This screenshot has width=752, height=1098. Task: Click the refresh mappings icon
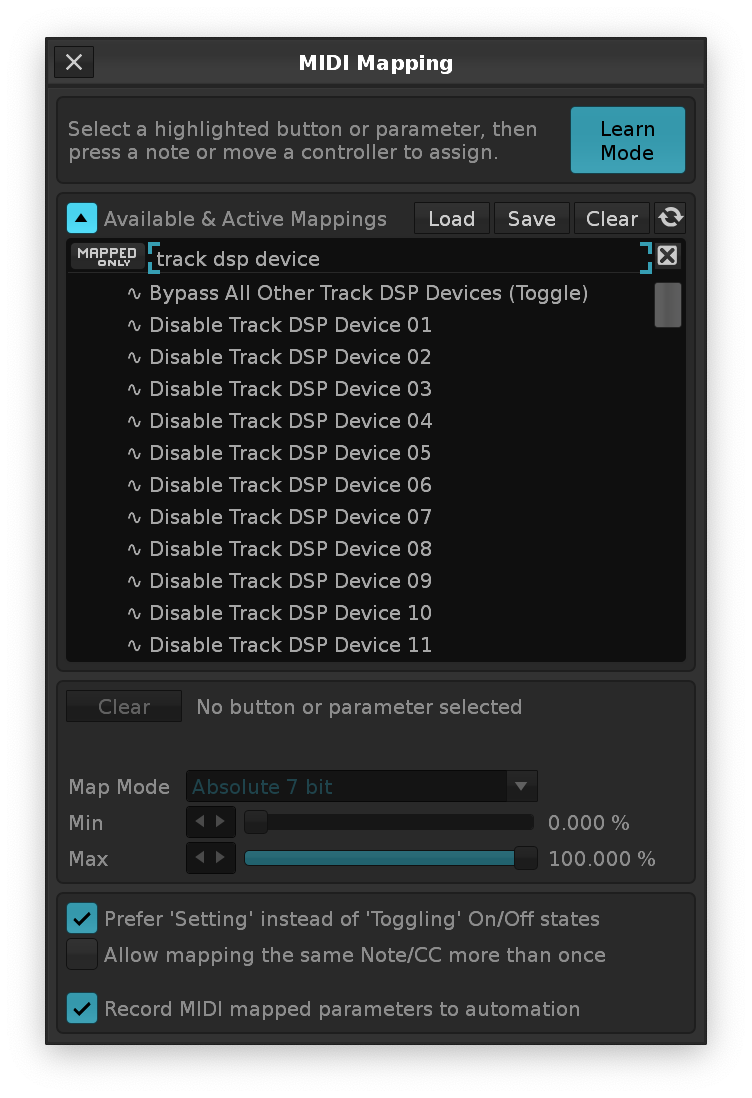(x=669, y=218)
